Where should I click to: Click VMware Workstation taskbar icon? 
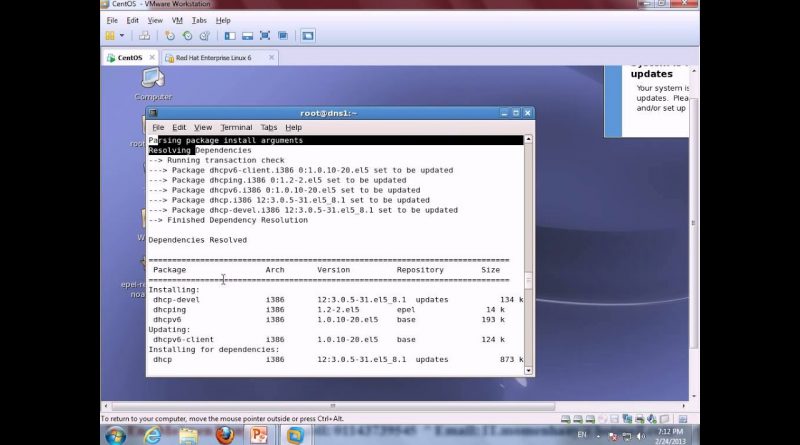pyautogui.click(x=295, y=435)
